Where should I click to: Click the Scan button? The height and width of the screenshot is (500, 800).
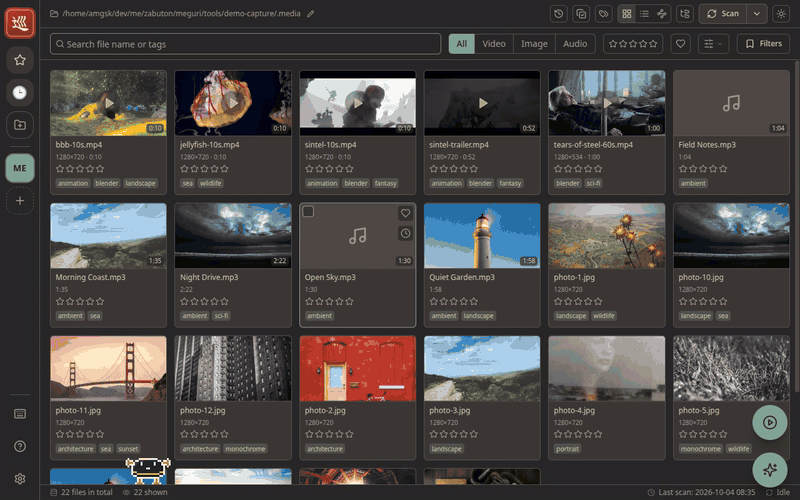tap(723, 14)
